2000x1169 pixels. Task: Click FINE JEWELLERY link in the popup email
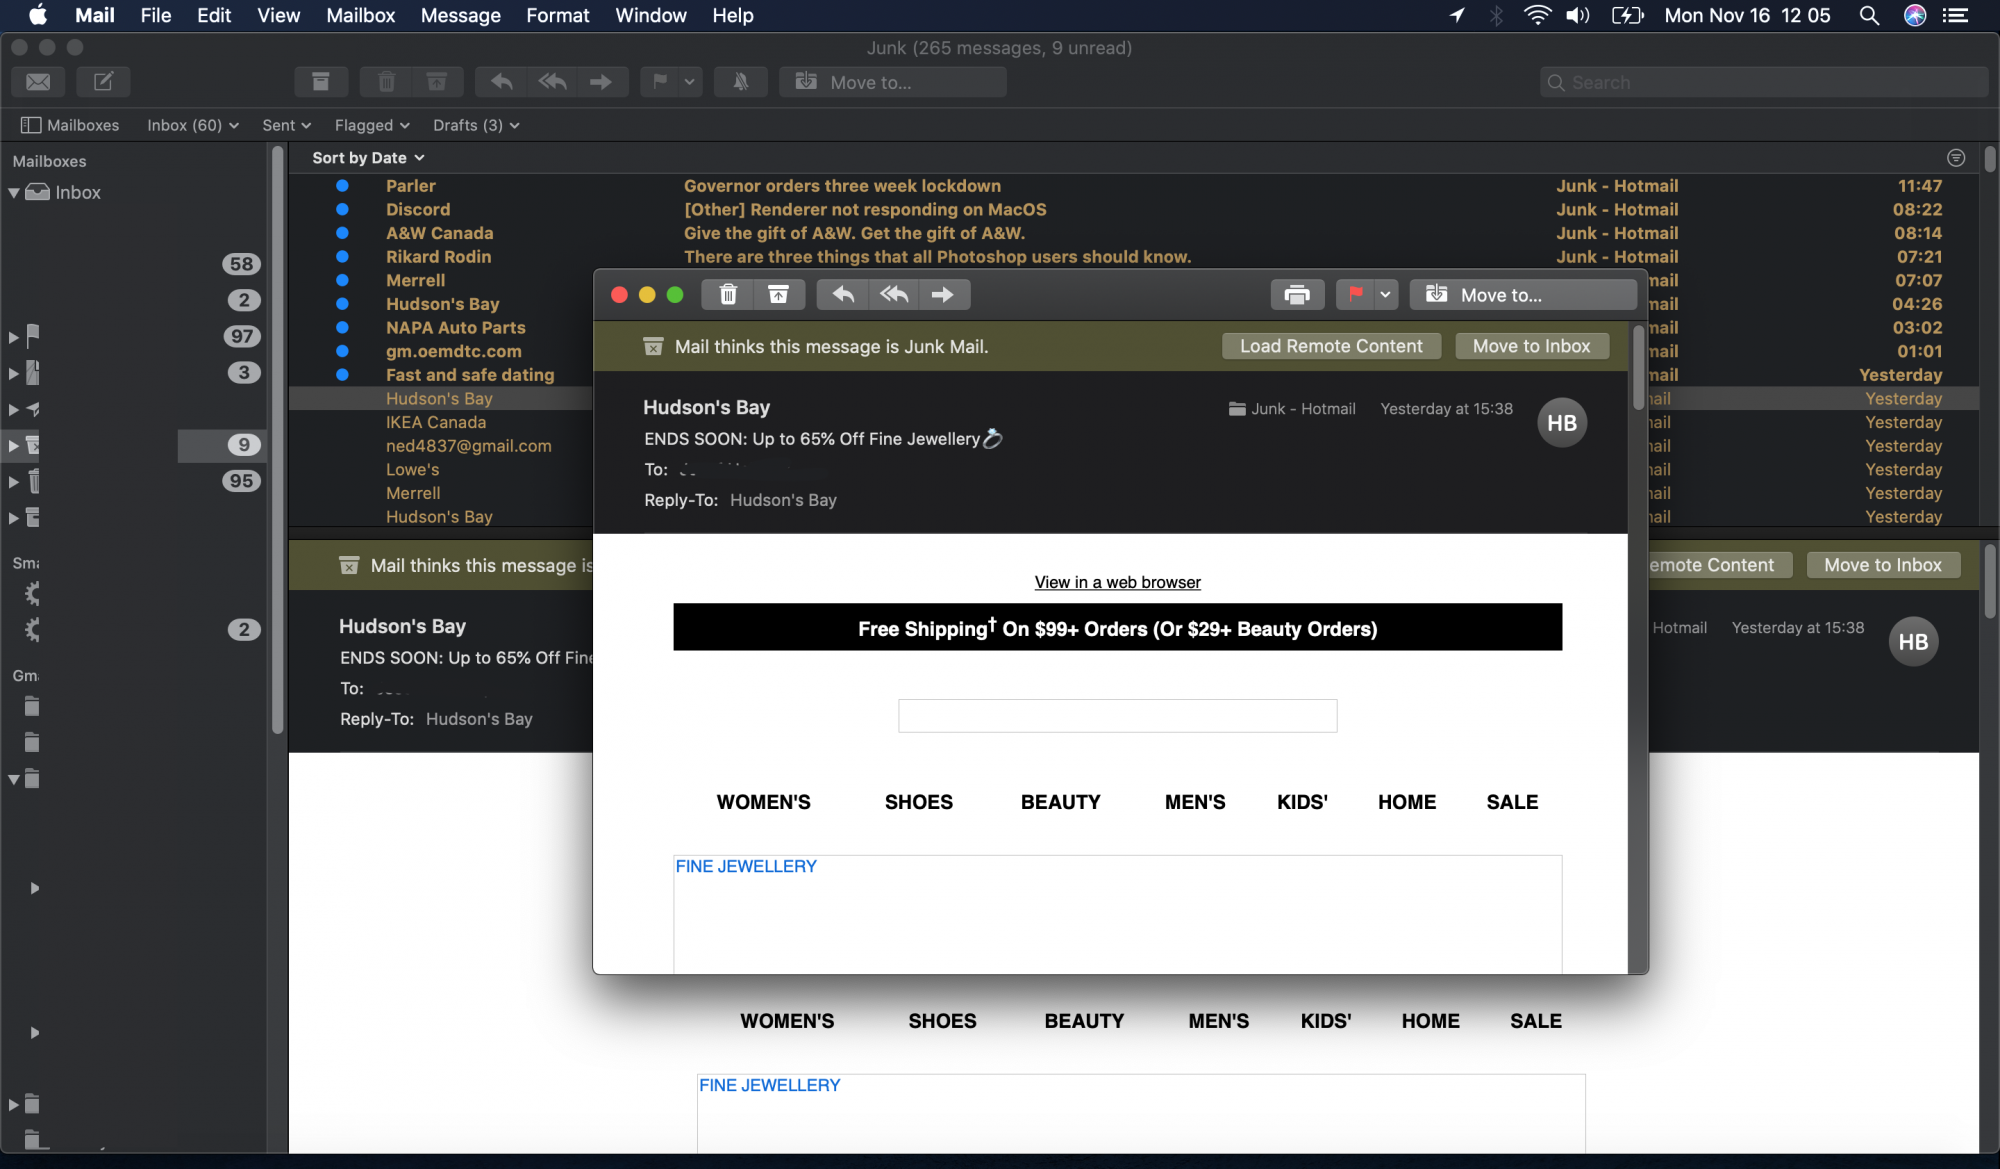pos(746,866)
